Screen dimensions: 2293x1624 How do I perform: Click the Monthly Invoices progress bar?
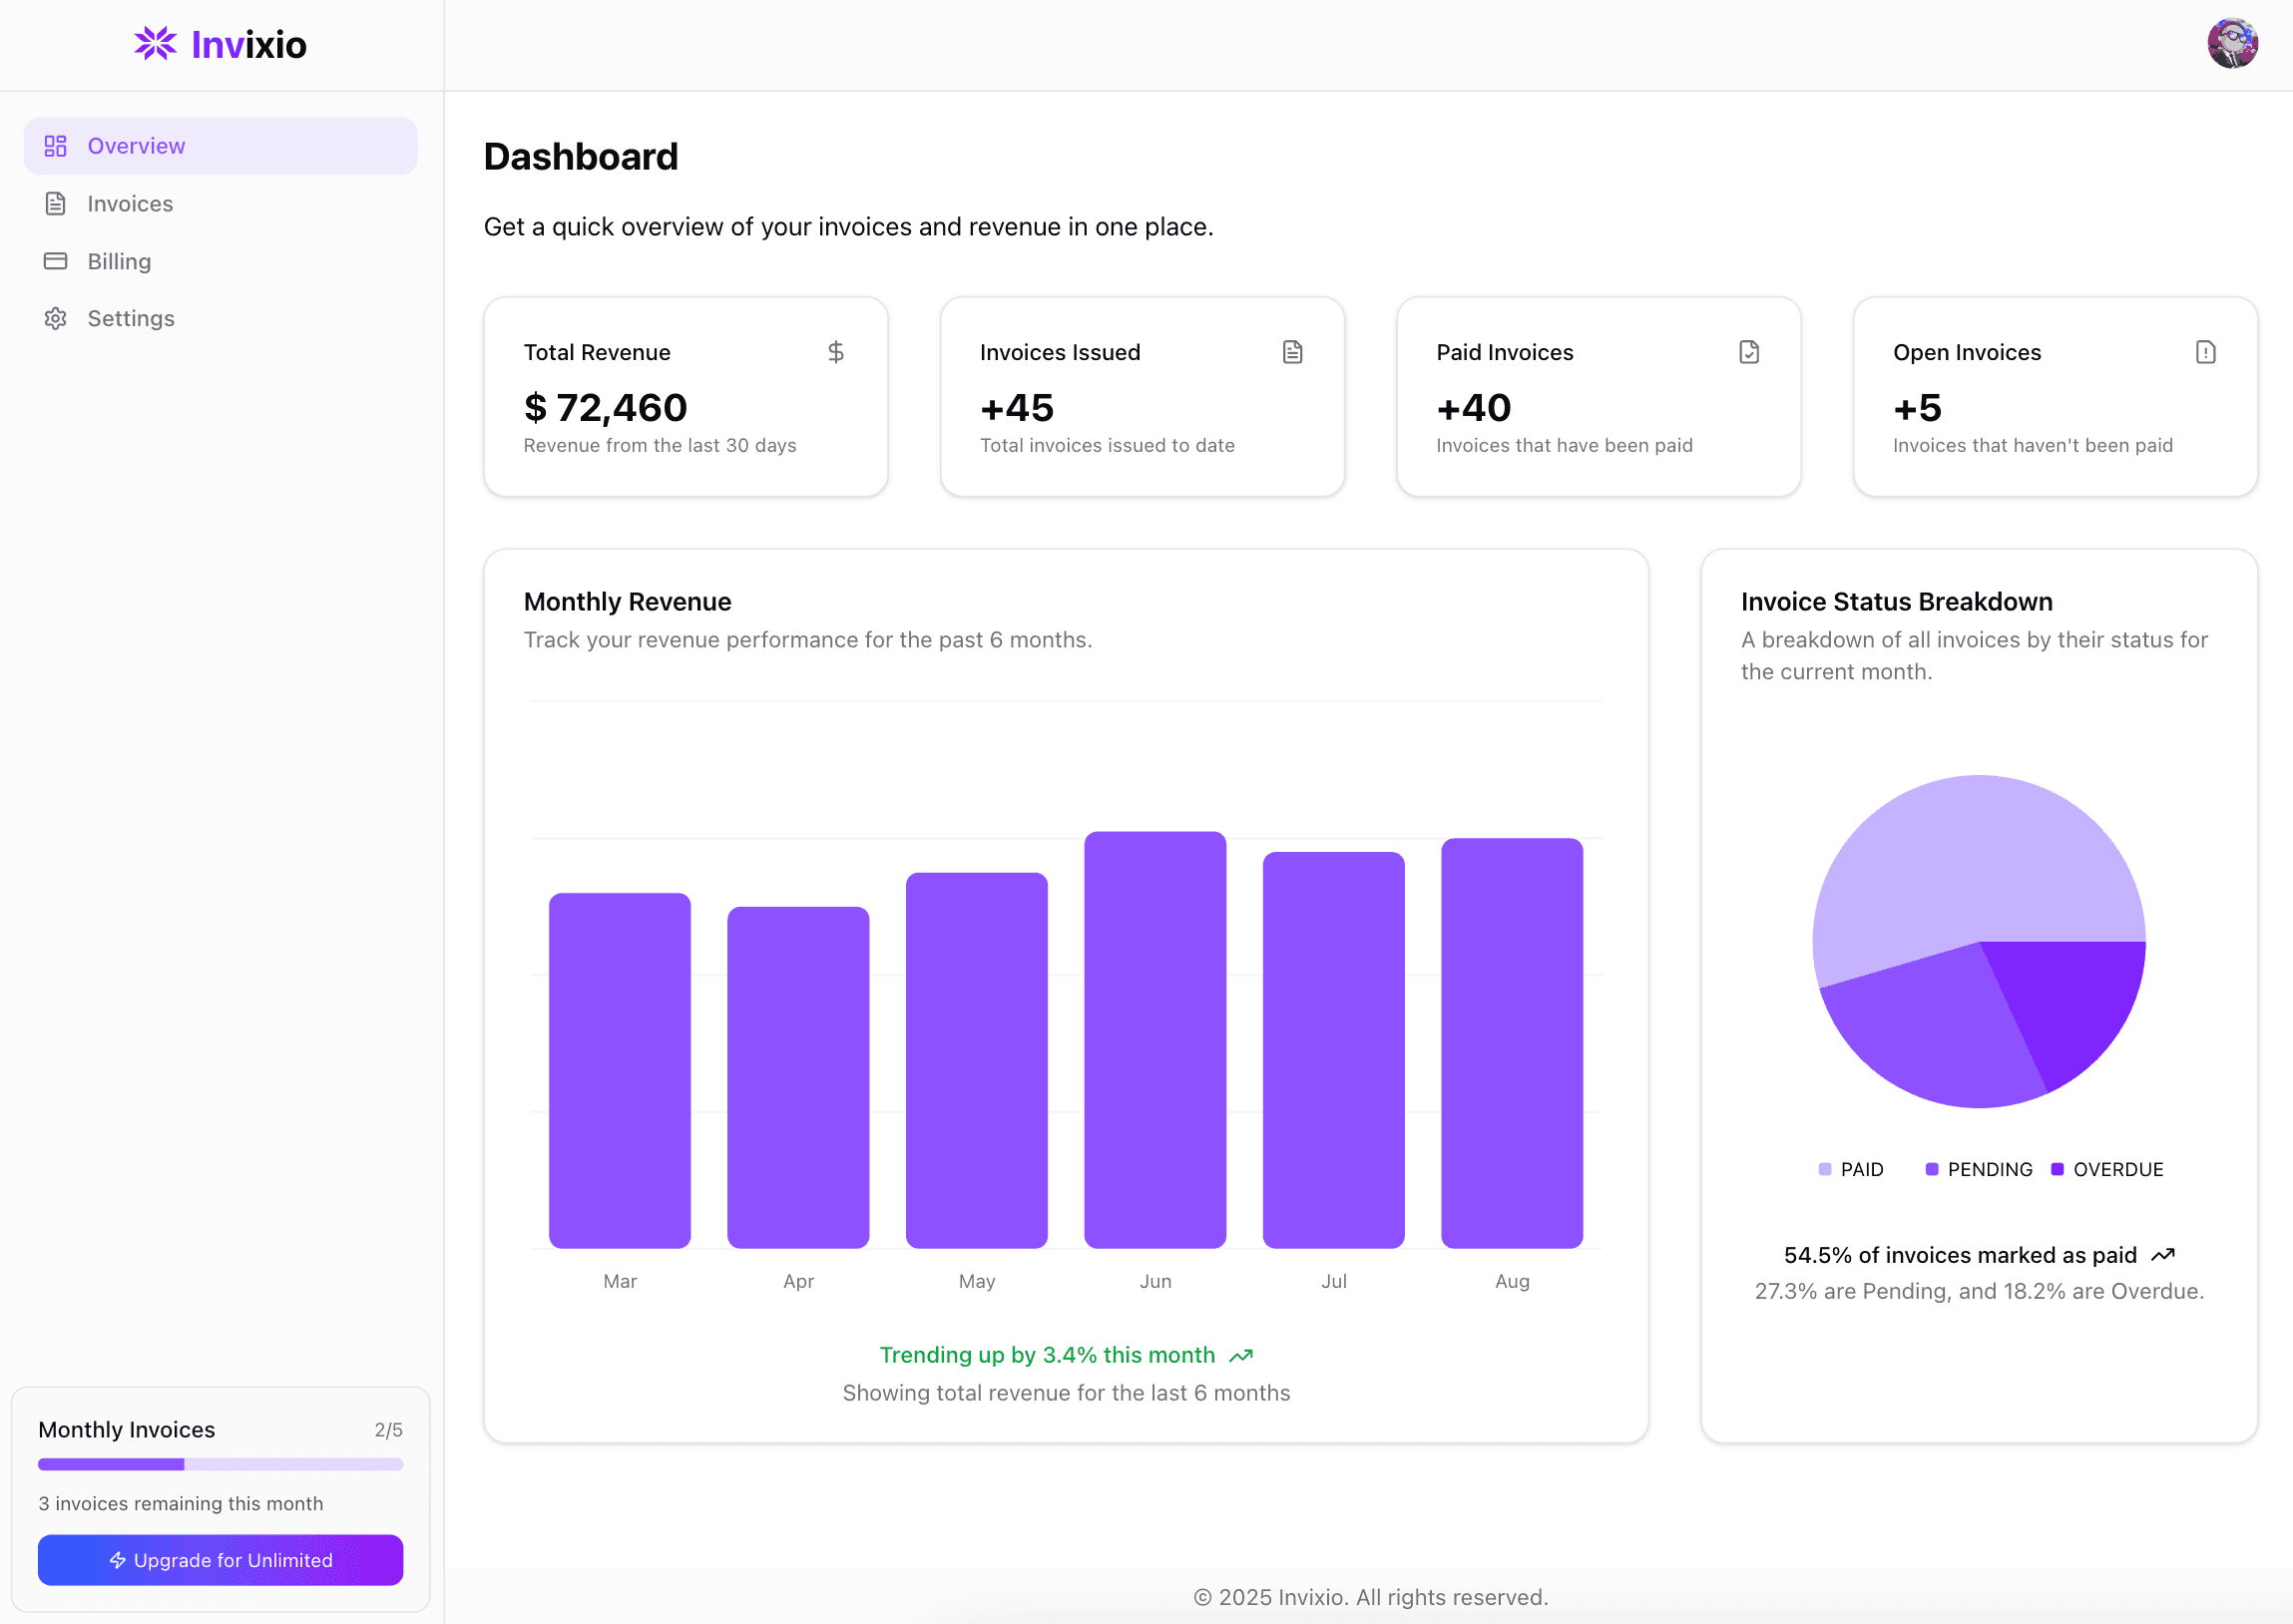tap(220, 1464)
